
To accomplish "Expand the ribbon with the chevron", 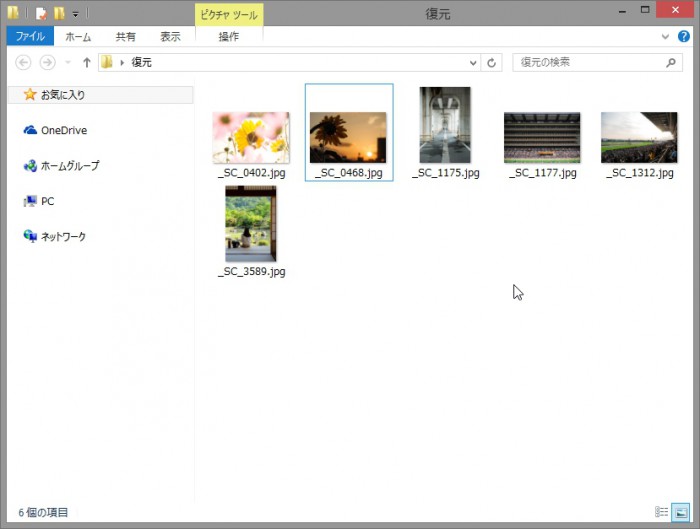I will pyautogui.click(x=665, y=37).
